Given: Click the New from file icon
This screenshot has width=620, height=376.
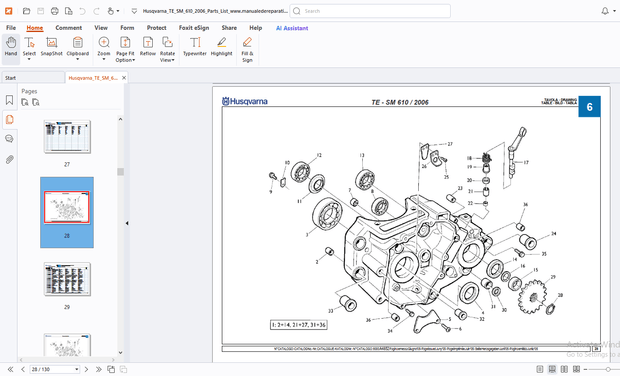Looking at the screenshot, I should (x=68, y=11).
